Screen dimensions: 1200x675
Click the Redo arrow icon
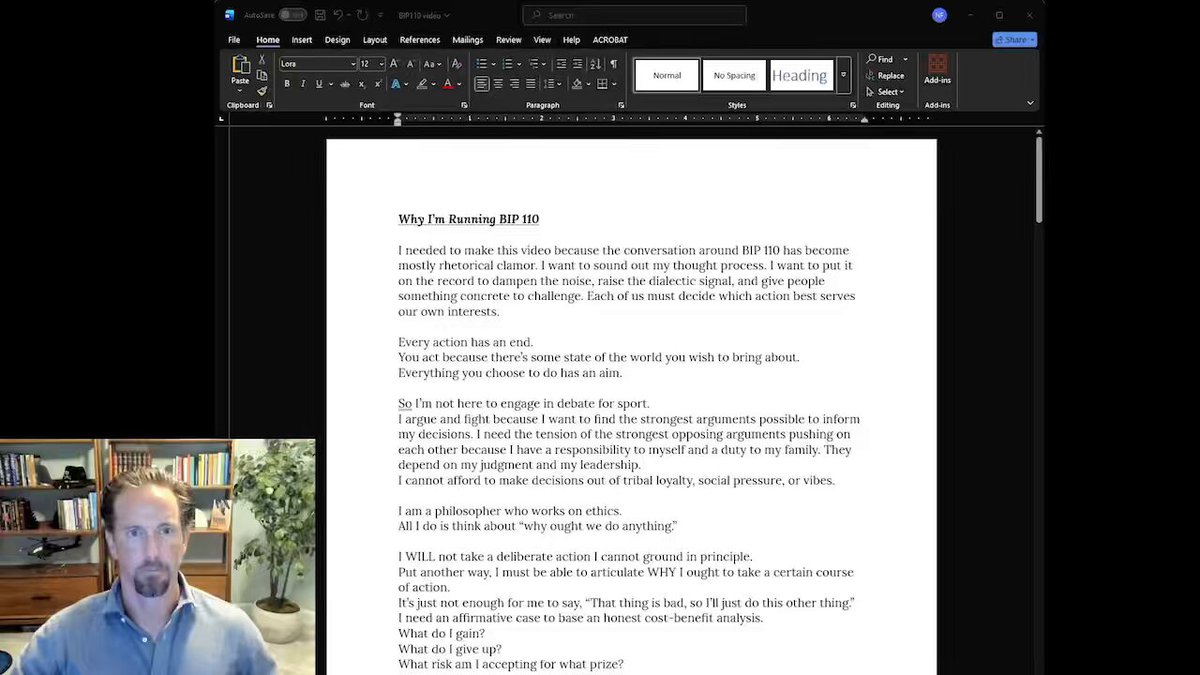tap(362, 15)
